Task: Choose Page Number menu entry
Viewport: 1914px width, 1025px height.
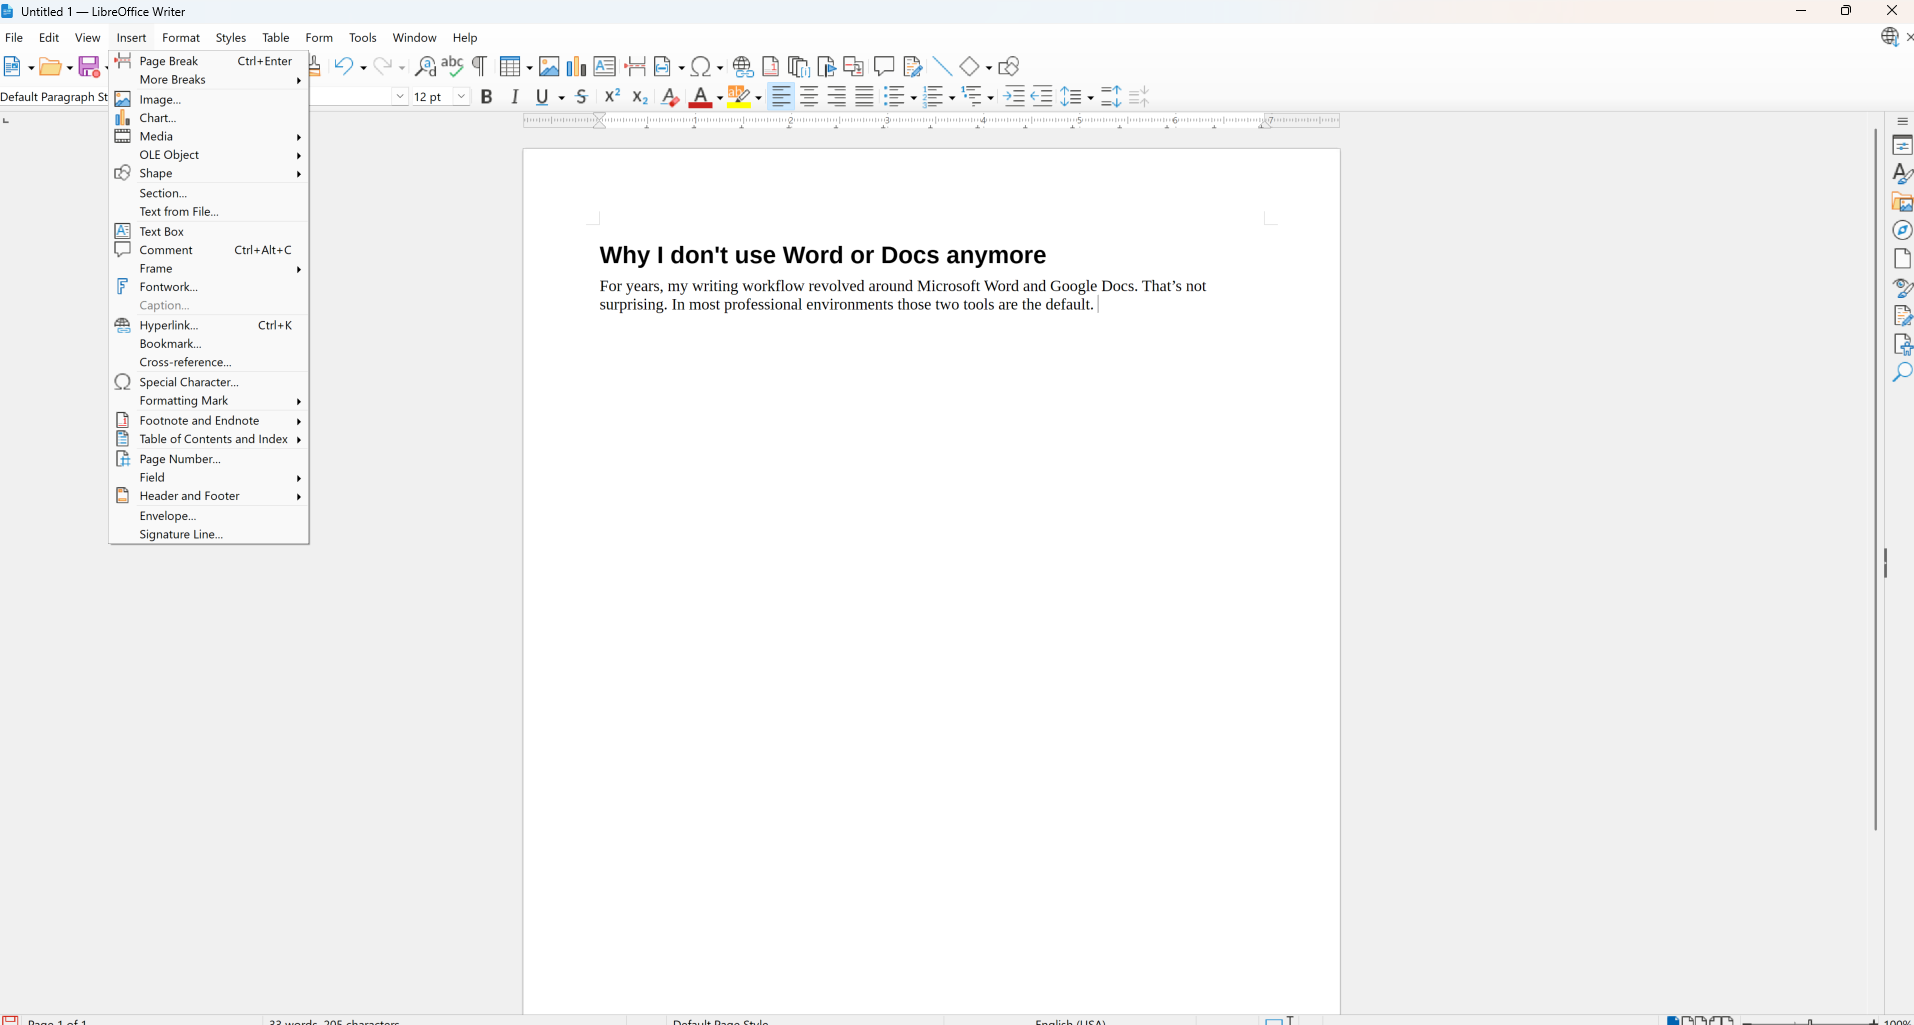Action: tap(208, 459)
